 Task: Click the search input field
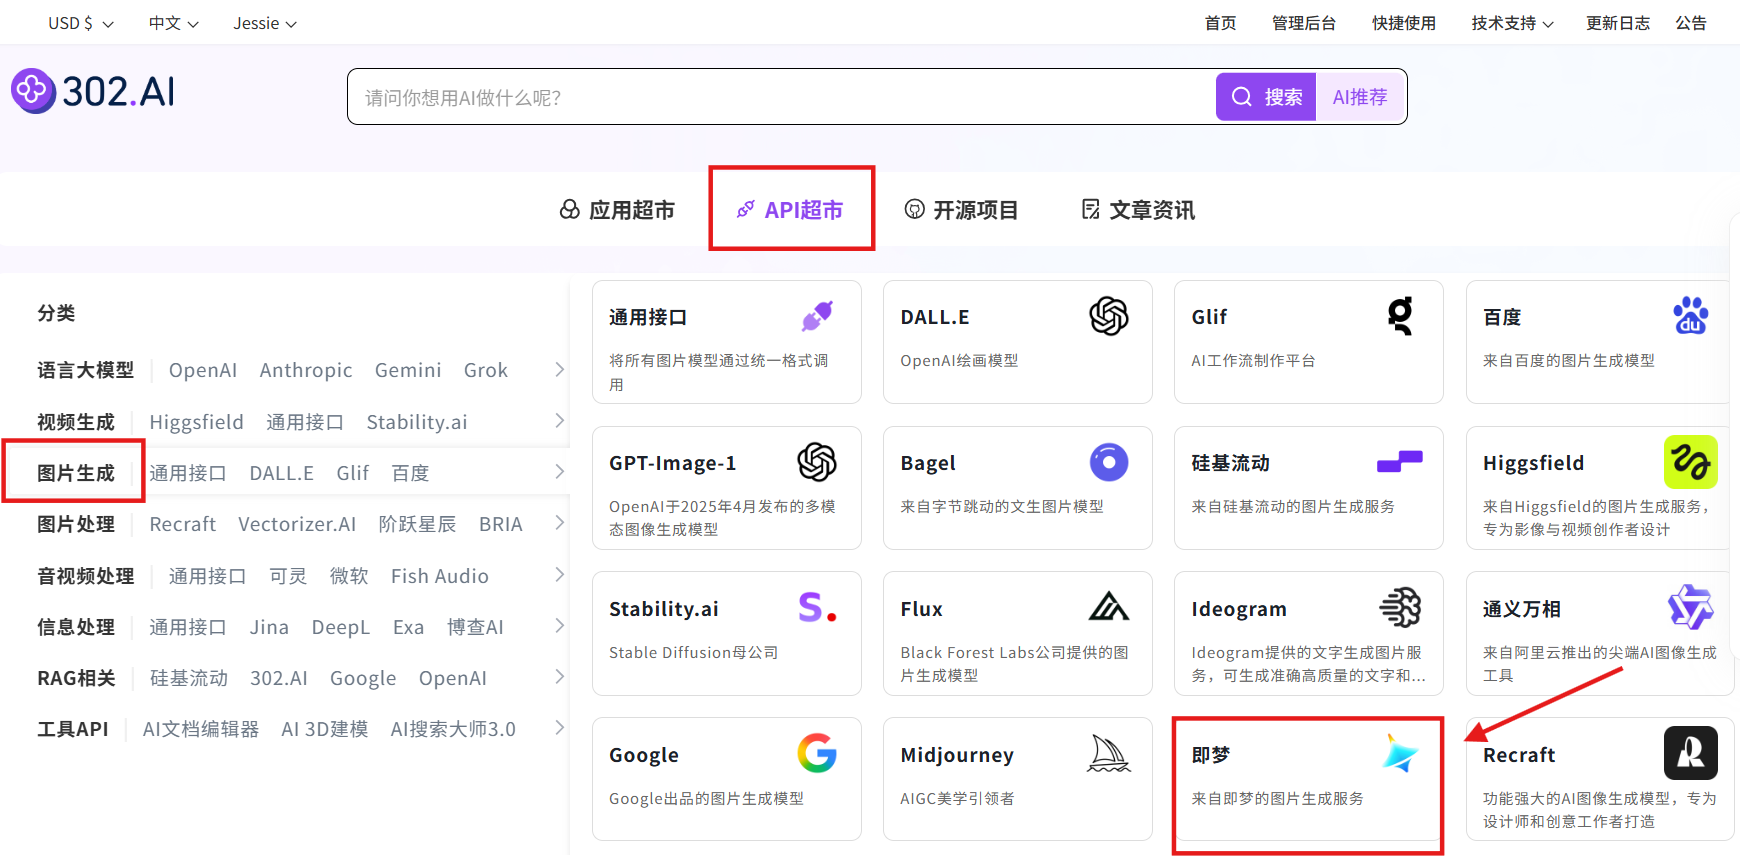tap(782, 97)
